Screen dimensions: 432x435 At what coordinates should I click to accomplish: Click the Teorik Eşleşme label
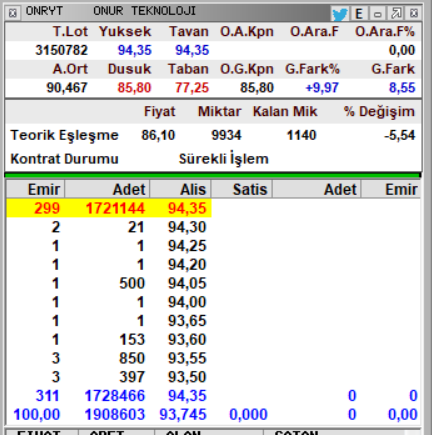tap(64, 135)
